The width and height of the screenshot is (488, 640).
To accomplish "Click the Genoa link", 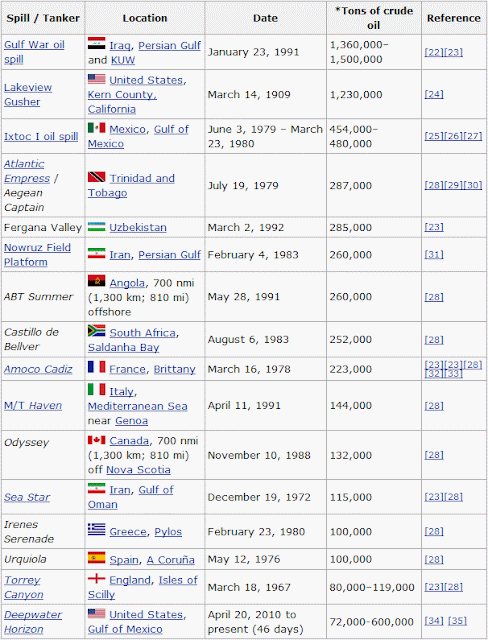I will click(131, 420).
